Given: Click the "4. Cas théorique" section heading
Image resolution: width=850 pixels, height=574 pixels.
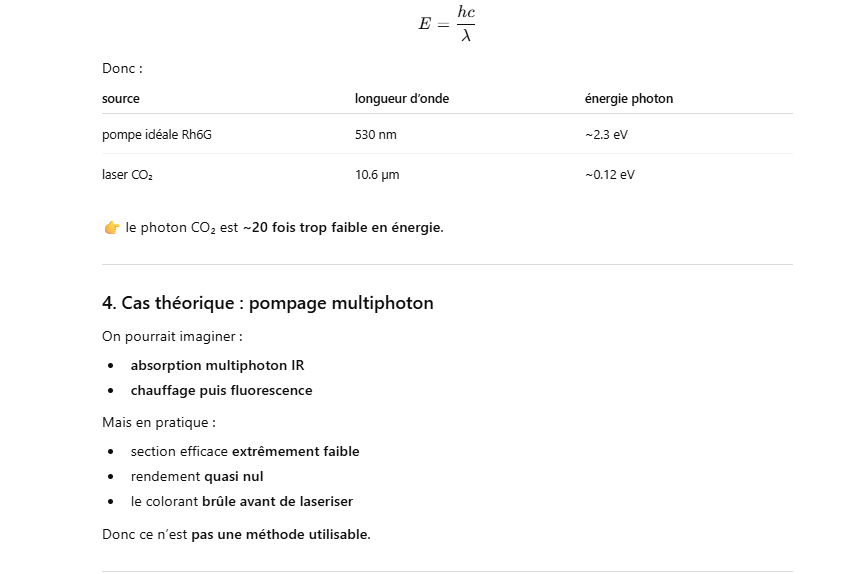Looking at the screenshot, I should (267, 303).
